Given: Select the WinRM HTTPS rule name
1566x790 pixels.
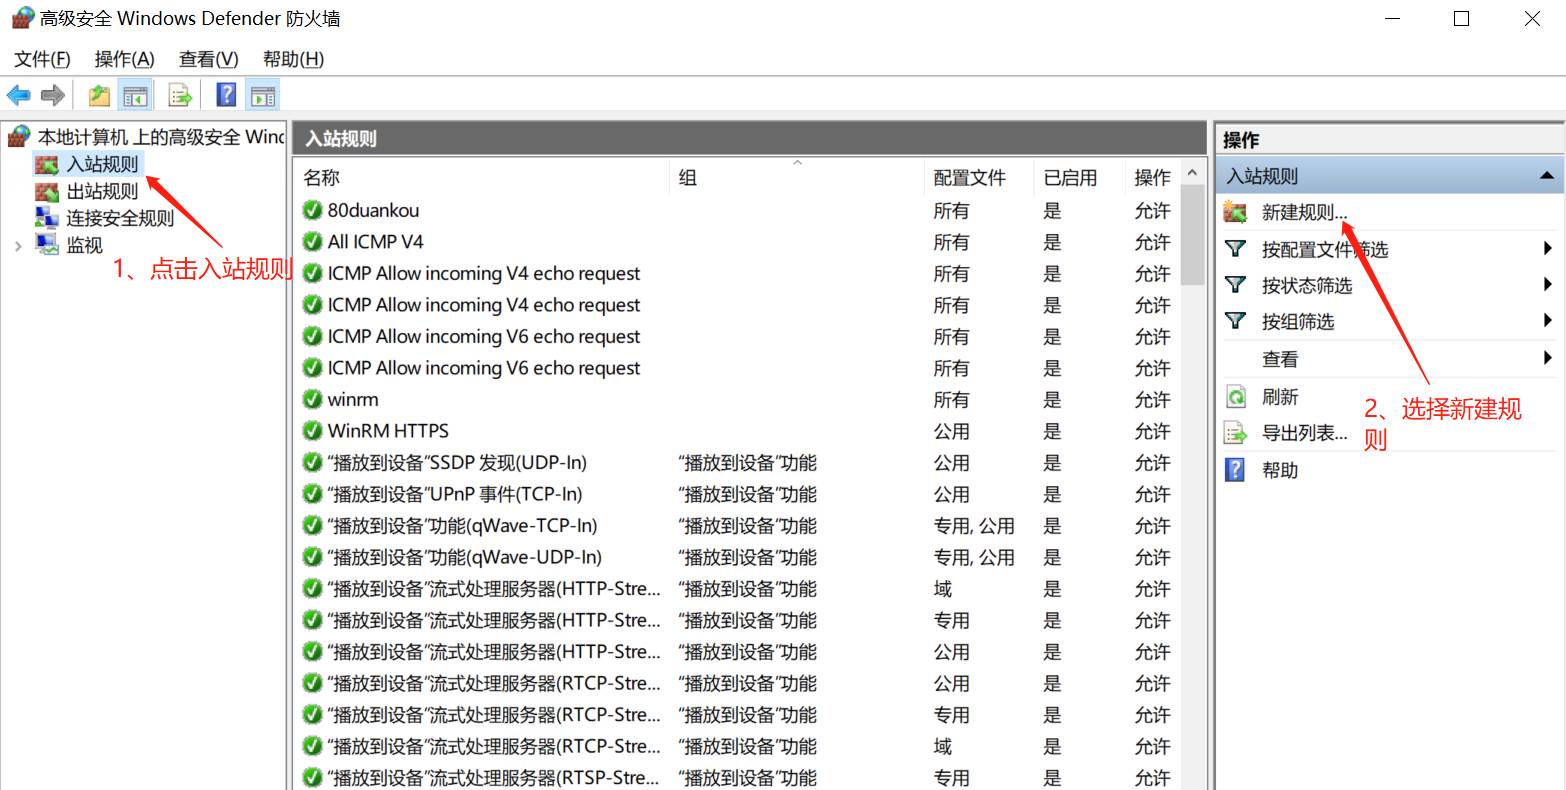Looking at the screenshot, I should (x=388, y=431).
